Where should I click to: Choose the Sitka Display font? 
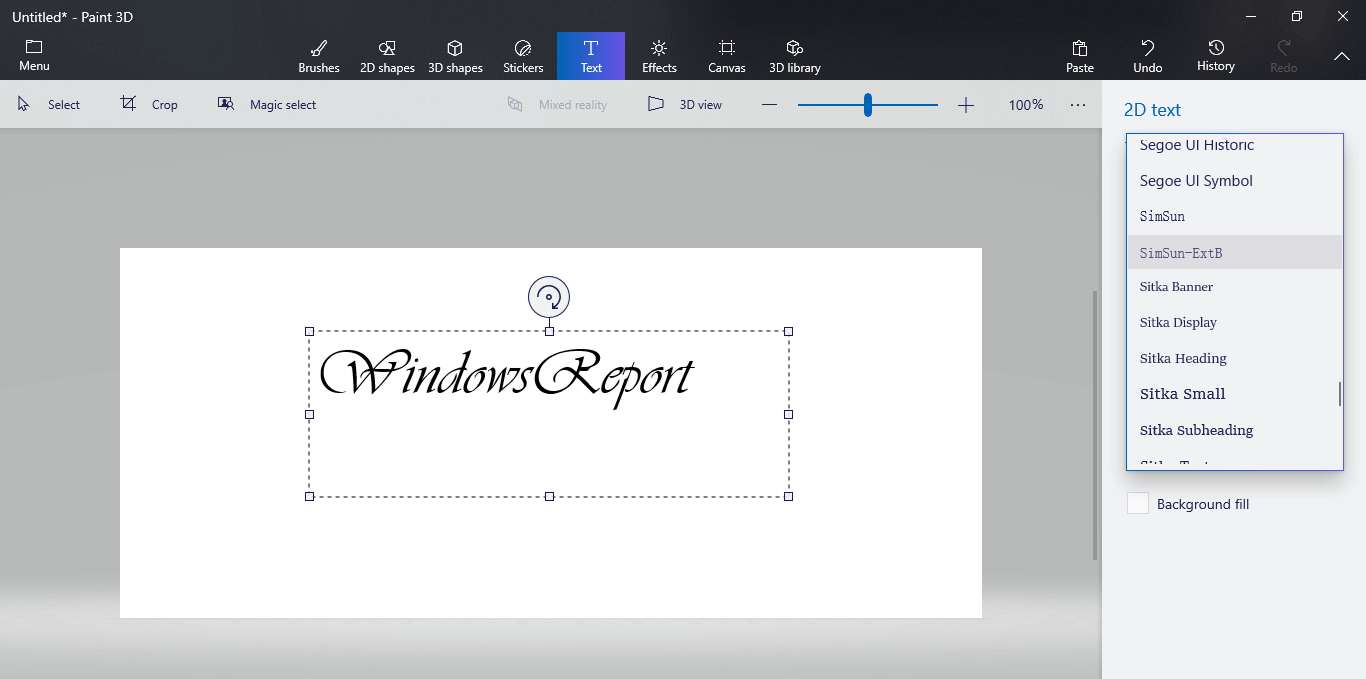click(1234, 322)
